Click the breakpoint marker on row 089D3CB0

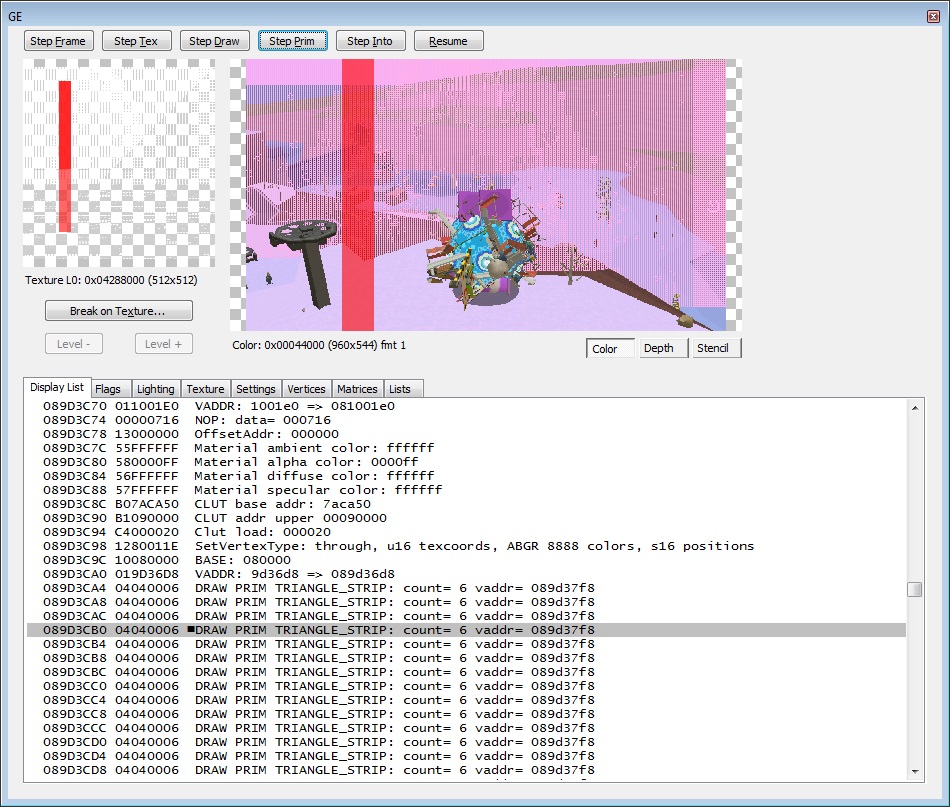190,629
